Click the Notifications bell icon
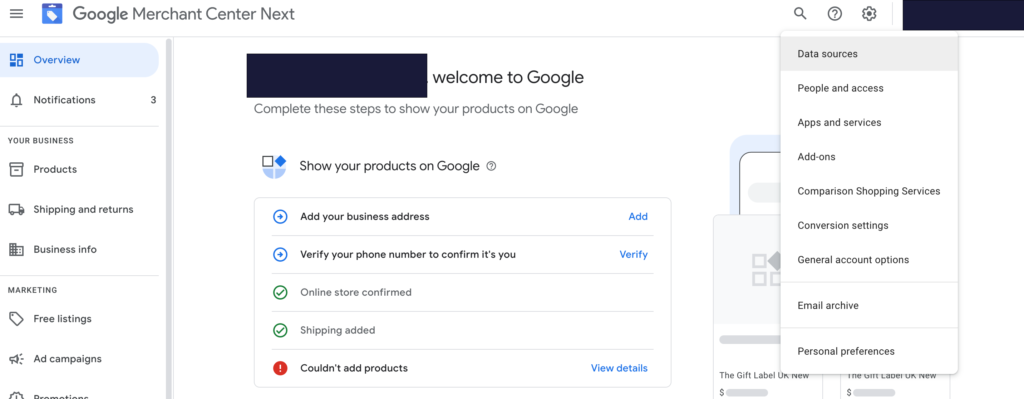 pos(16,100)
